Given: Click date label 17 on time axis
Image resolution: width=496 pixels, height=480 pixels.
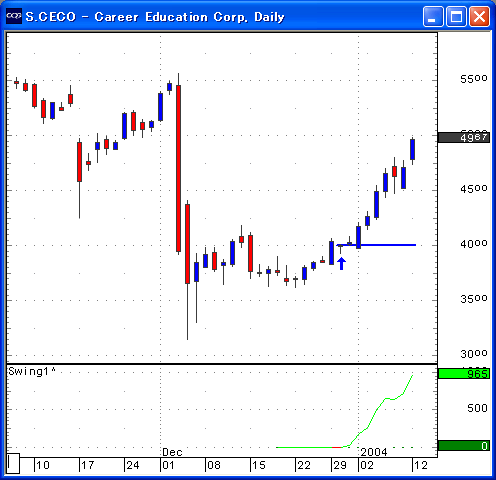Looking at the screenshot, I should click(x=88, y=465).
